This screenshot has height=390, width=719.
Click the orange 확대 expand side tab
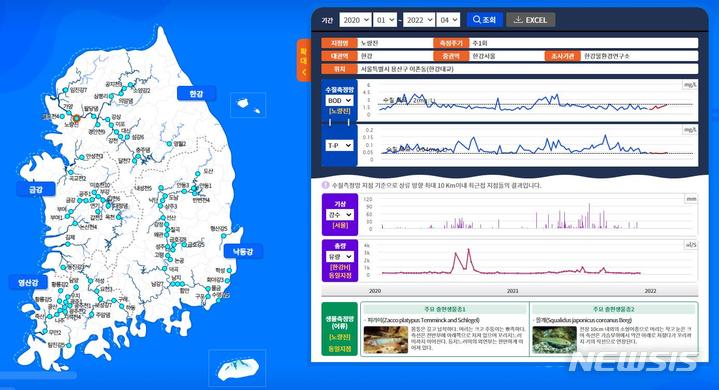[x=304, y=60]
